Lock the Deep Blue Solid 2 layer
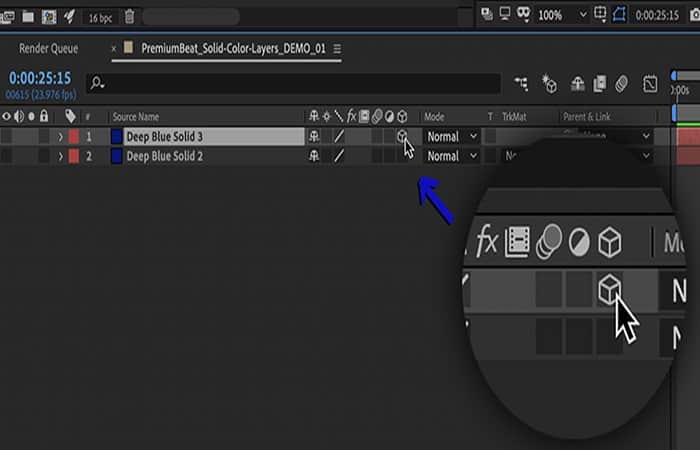 point(44,156)
